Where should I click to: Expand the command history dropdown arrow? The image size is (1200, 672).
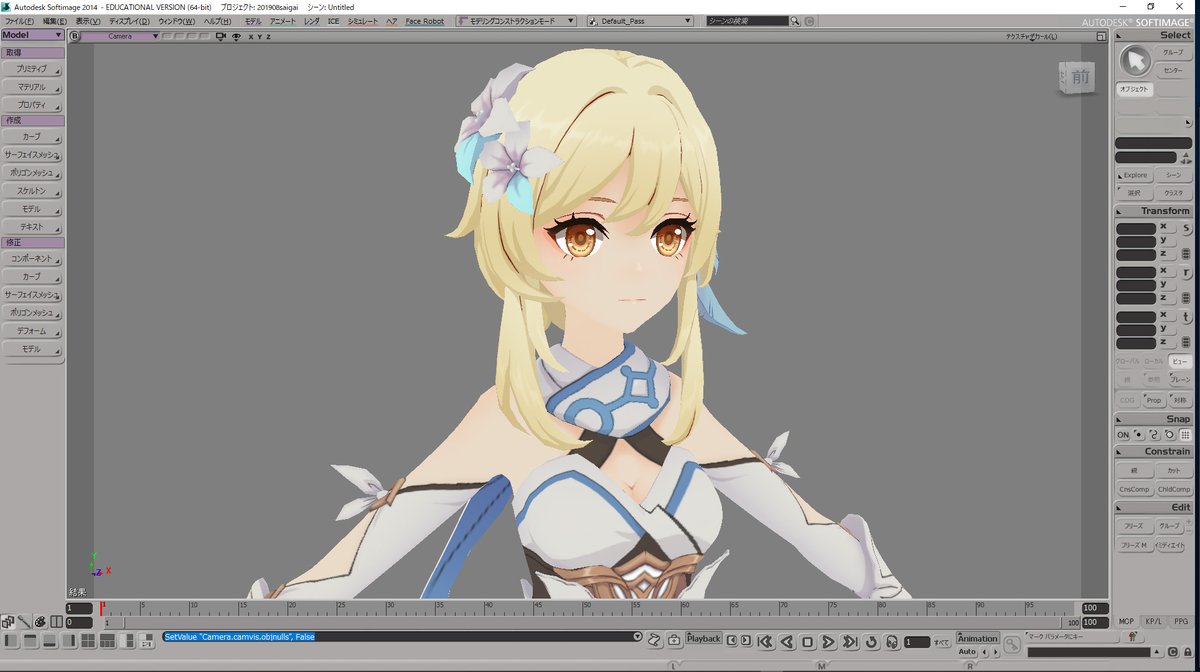(x=637, y=636)
